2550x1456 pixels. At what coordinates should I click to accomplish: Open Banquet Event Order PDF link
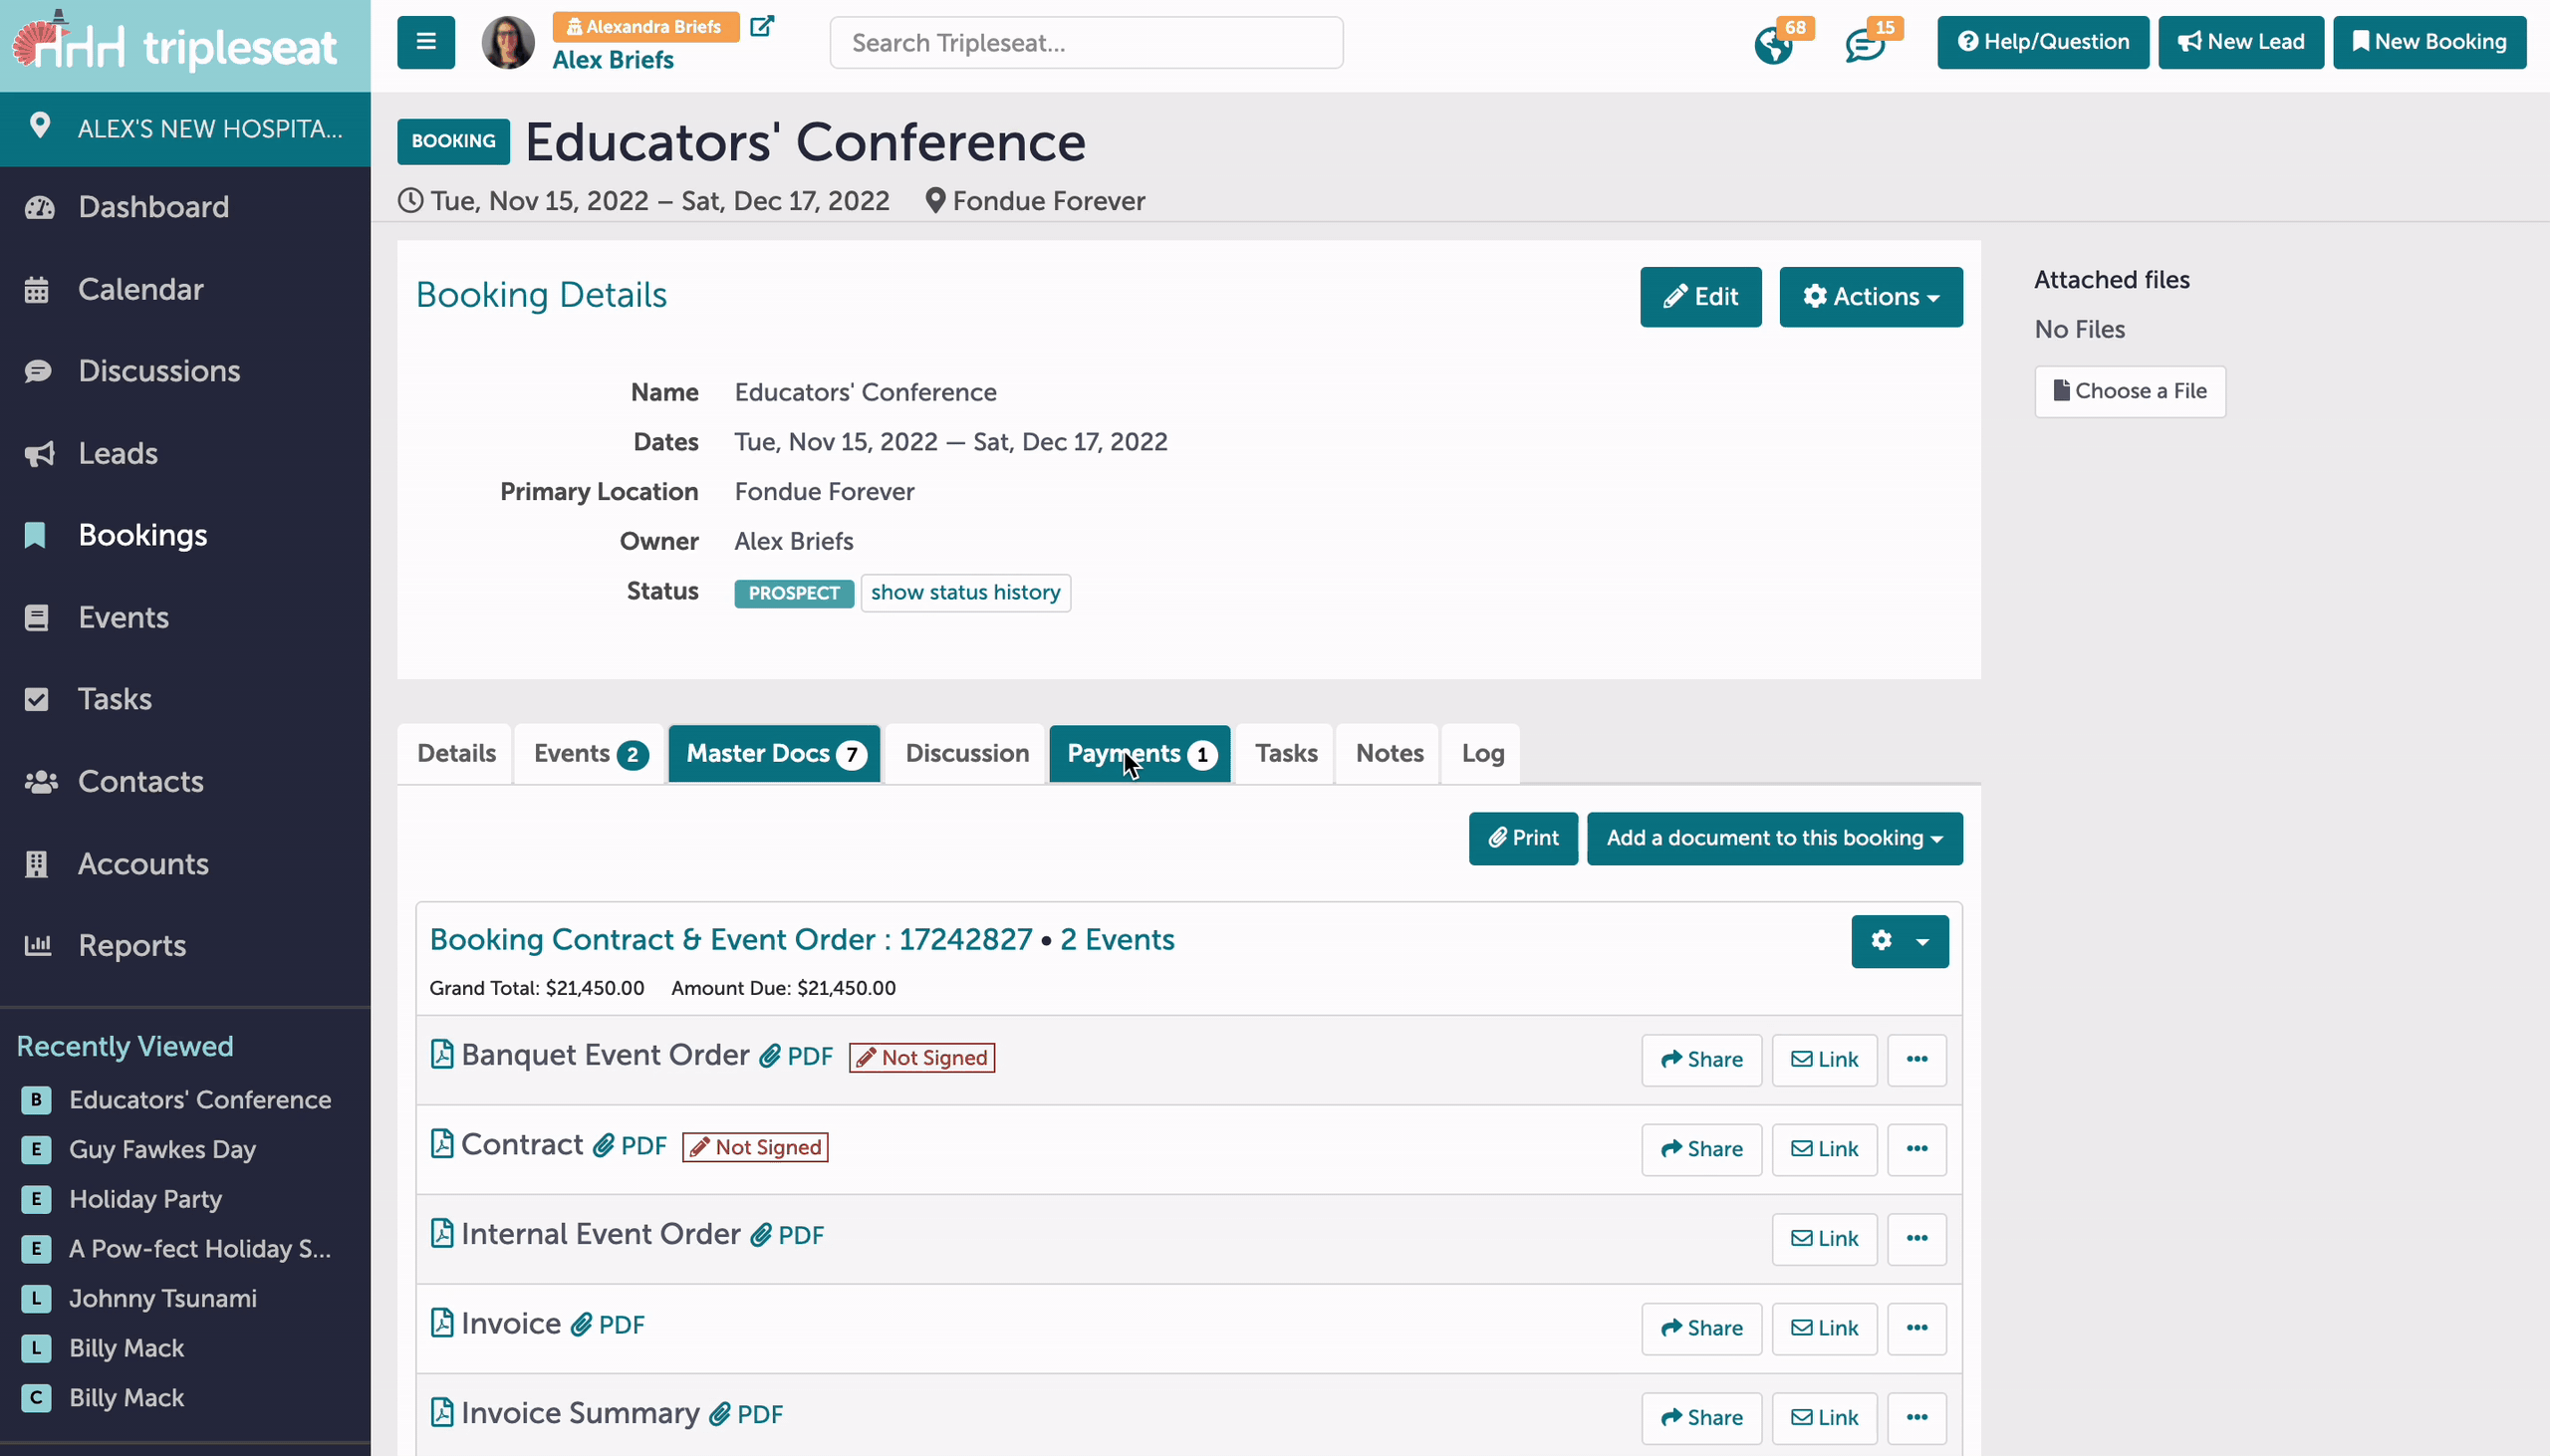[797, 1057]
